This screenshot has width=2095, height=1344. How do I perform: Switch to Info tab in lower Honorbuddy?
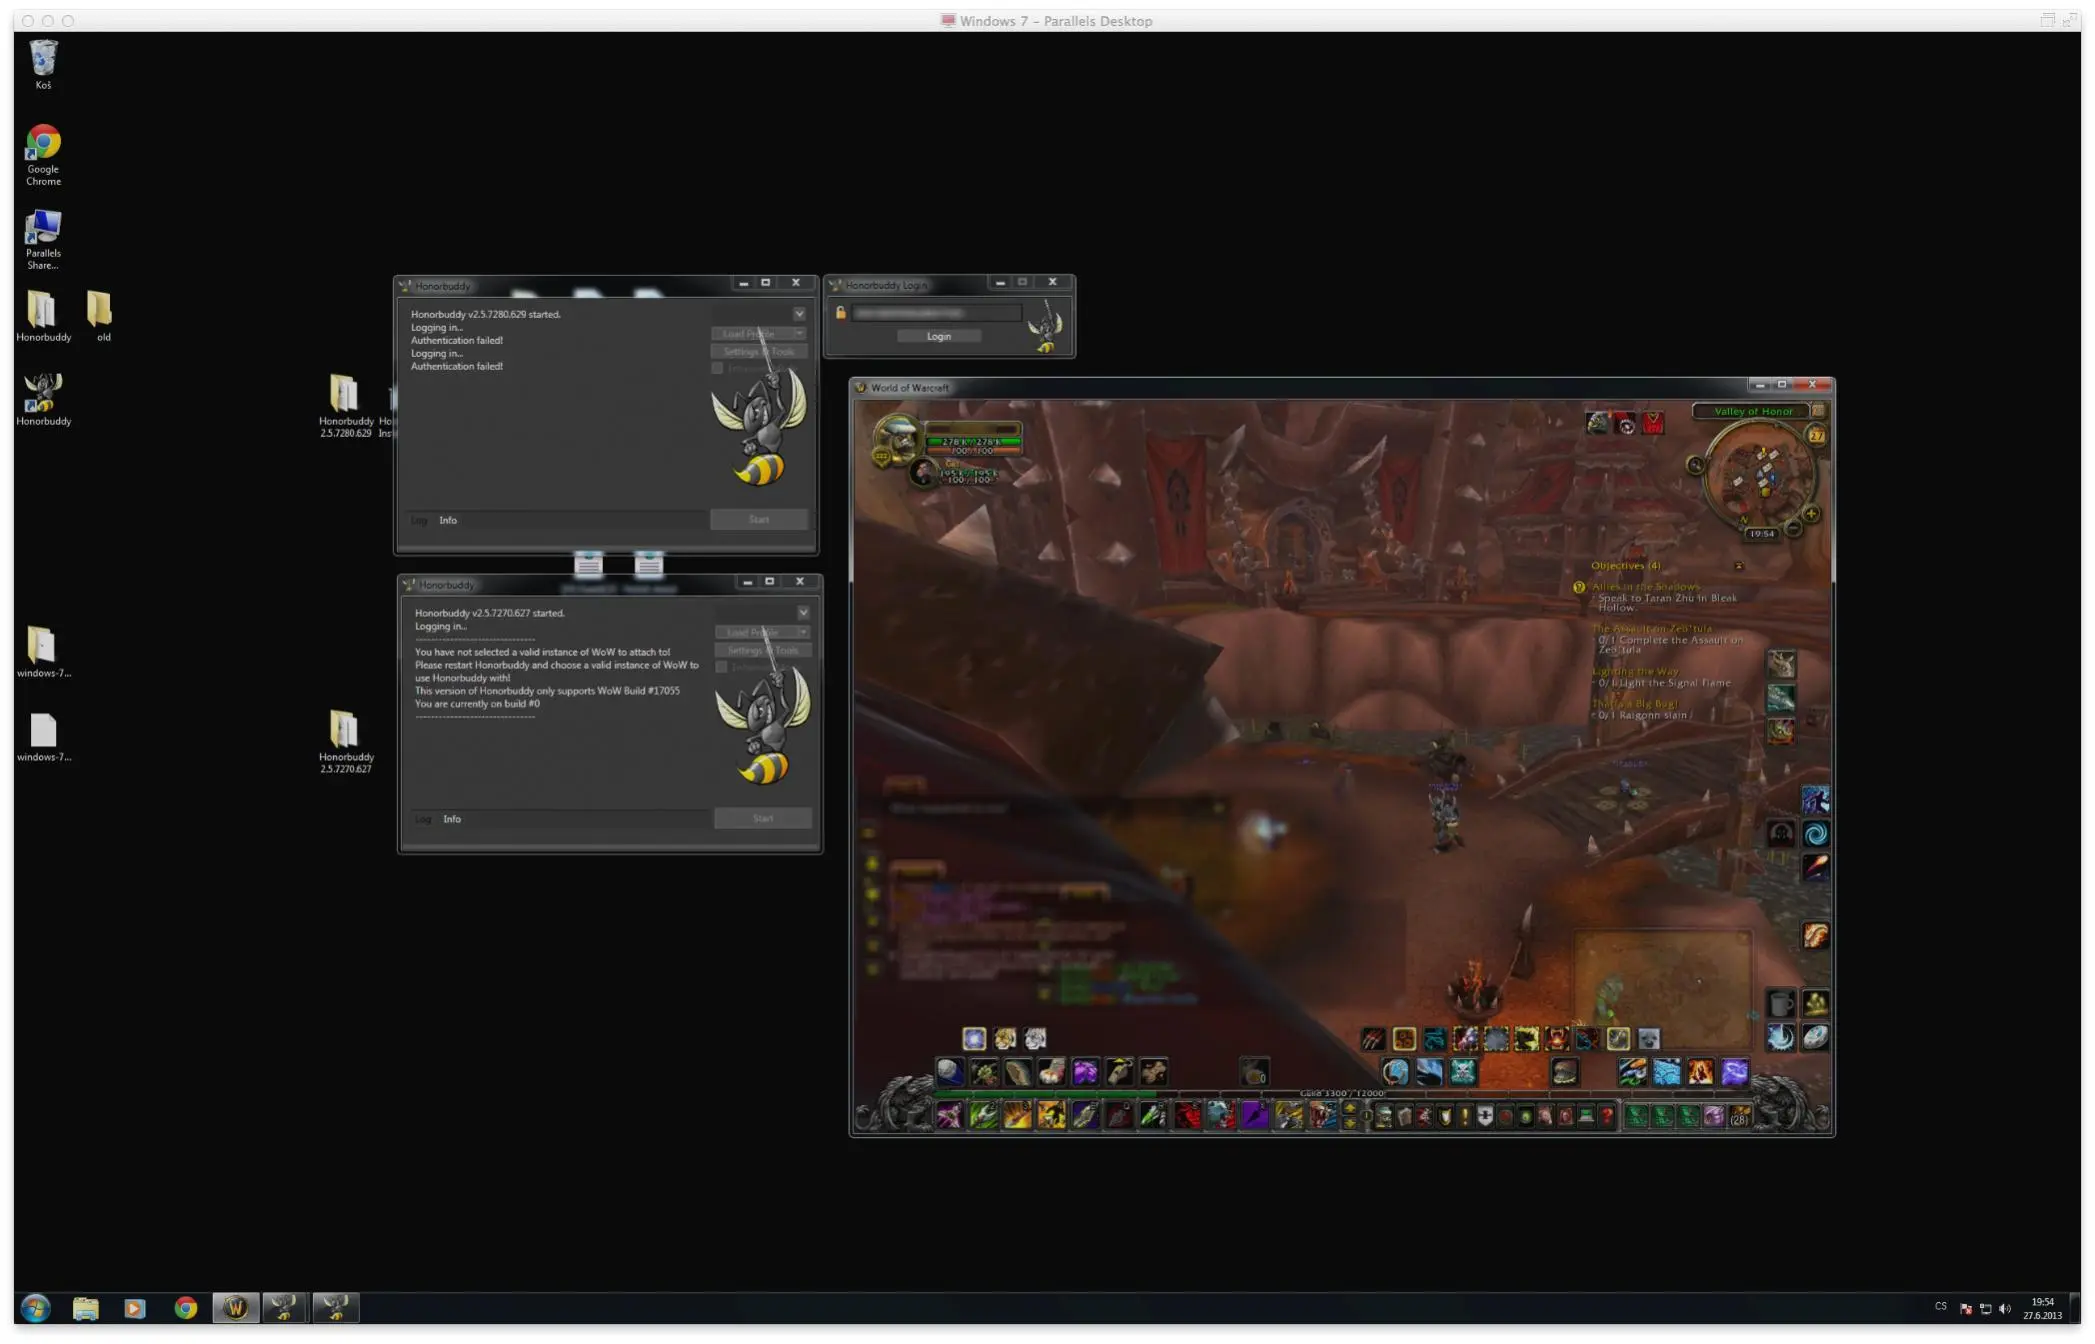452,819
